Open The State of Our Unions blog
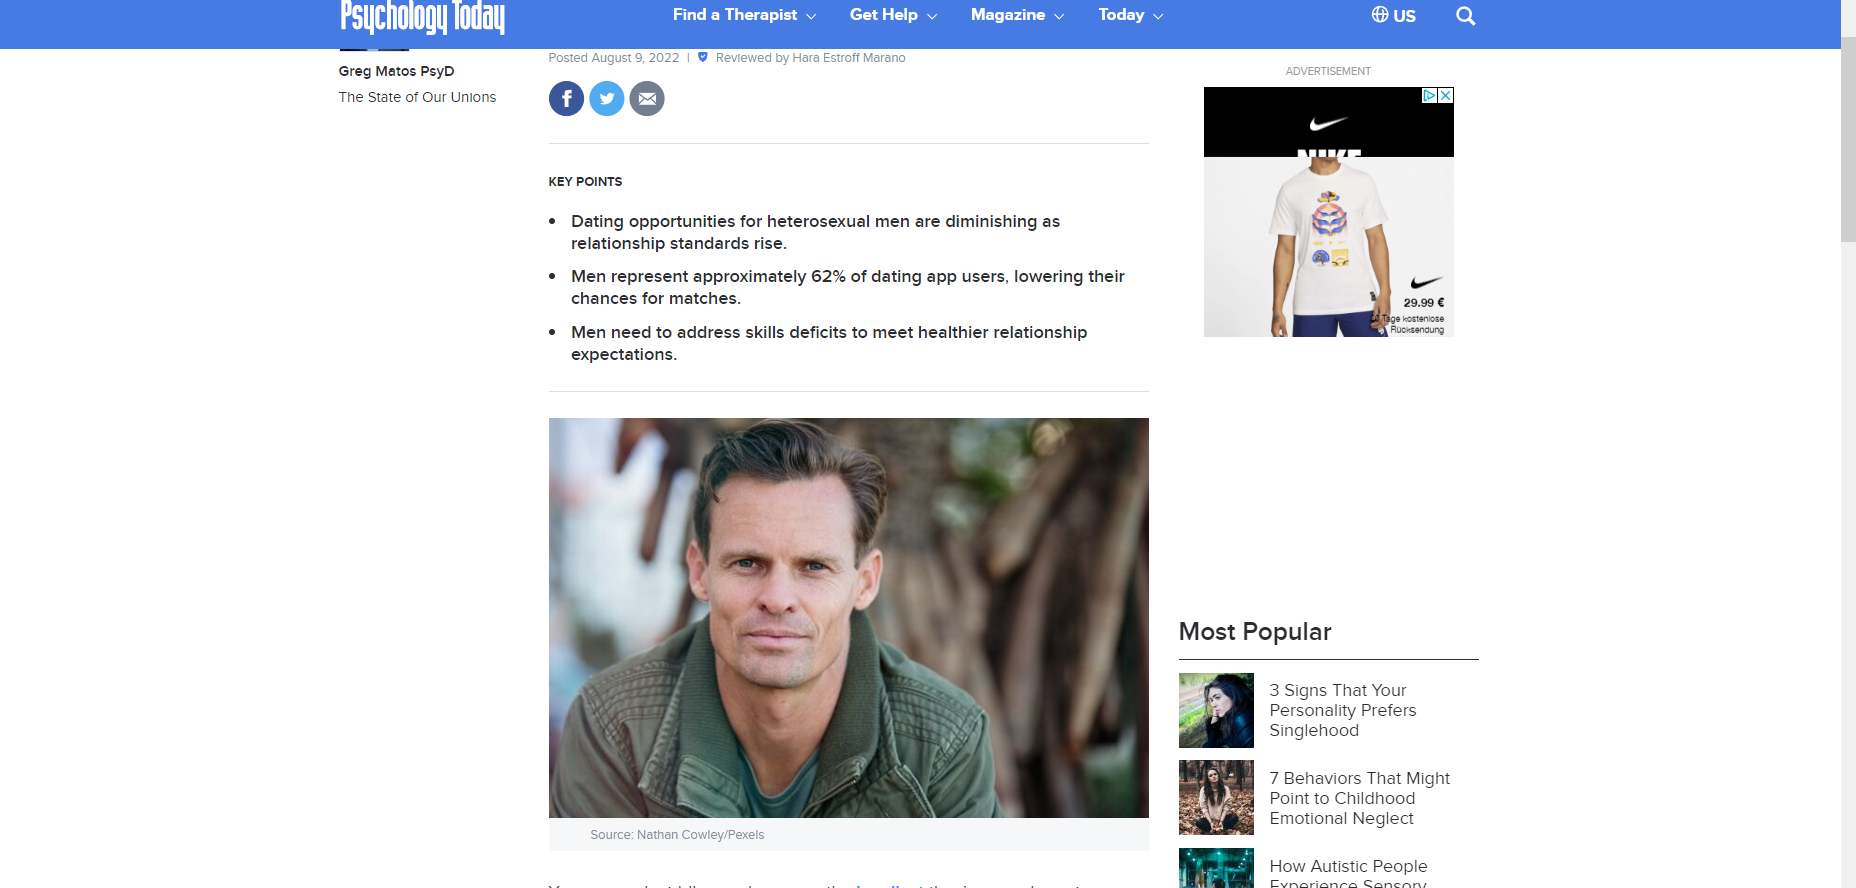The height and width of the screenshot is (888, 1856). pos(417,97)
